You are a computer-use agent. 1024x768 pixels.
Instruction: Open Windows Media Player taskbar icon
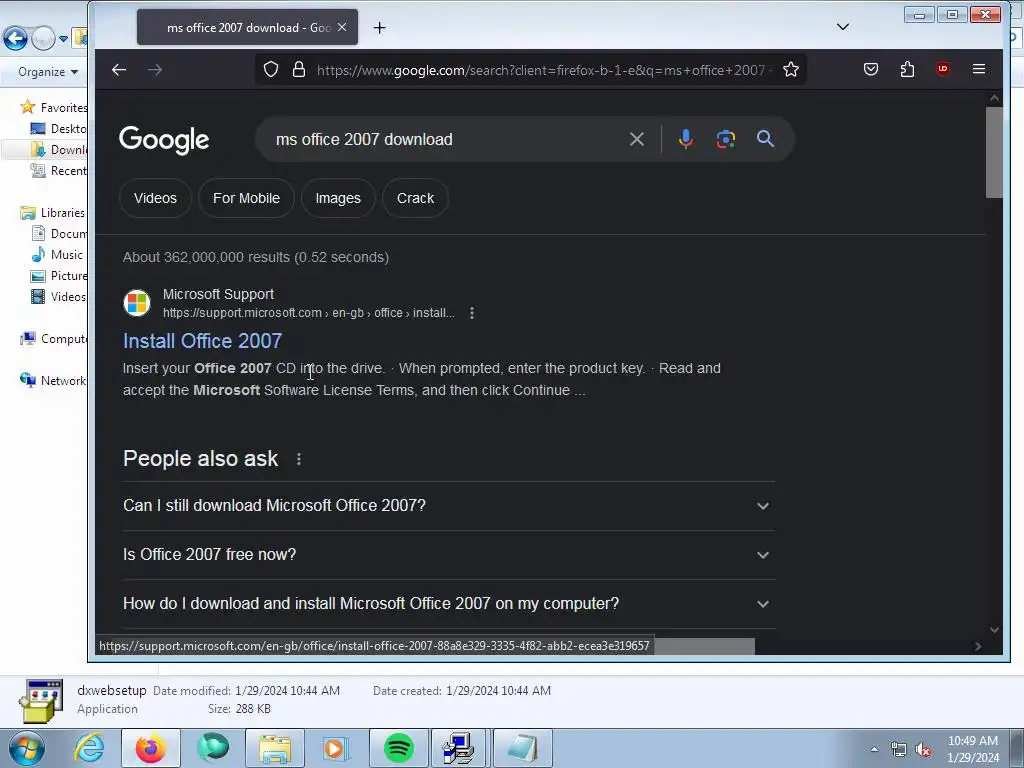tap(336, 748)
